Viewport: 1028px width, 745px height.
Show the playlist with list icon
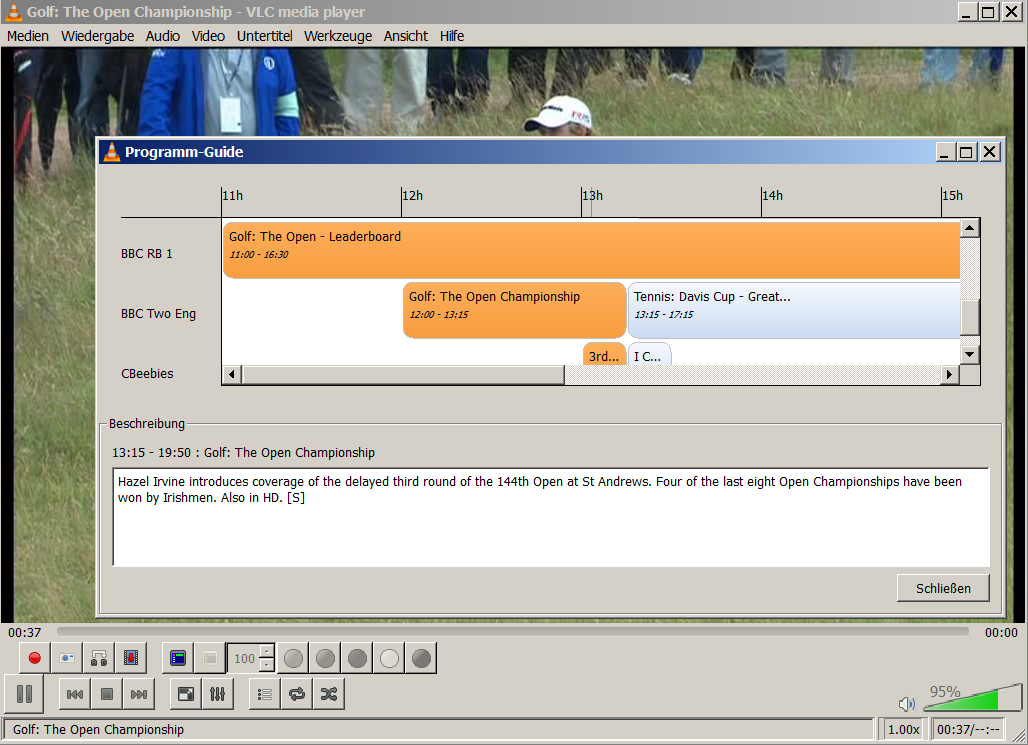pyautogui.click(x=265, y=694)
